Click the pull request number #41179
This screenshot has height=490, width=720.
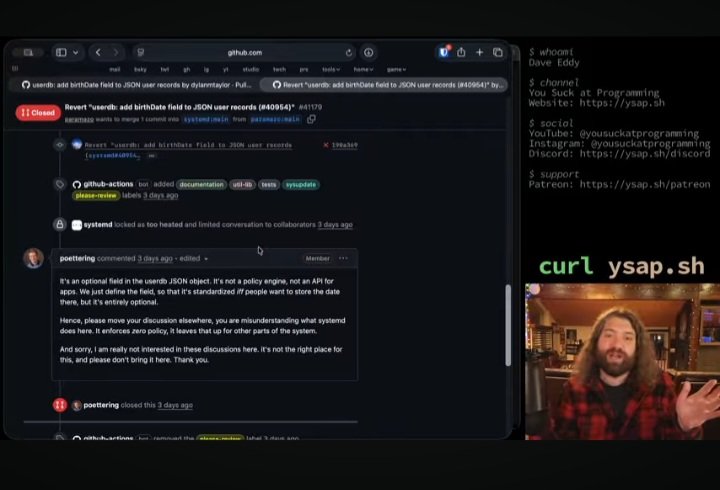[310, 107]
